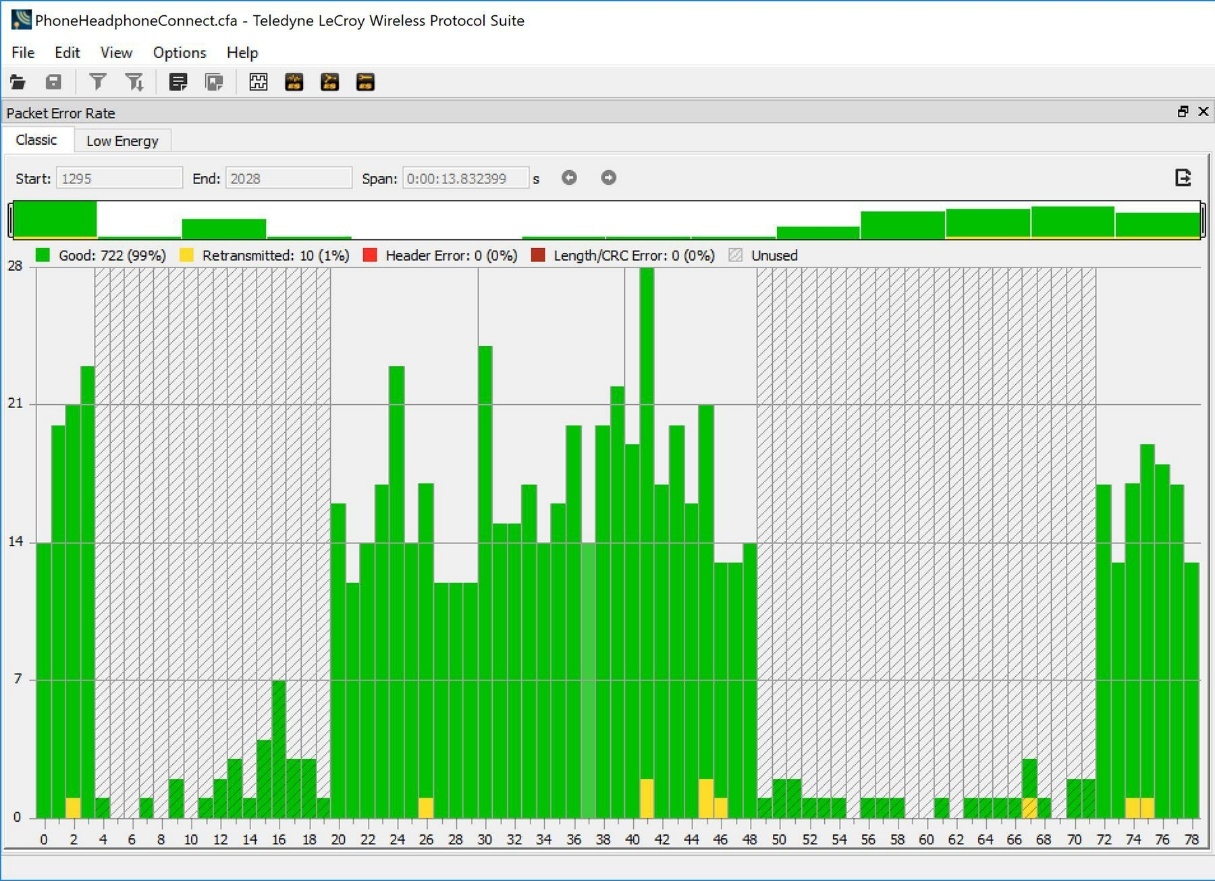Click the yellow retransmitted segment at channel 26
1215x881 pixels.
426,808
